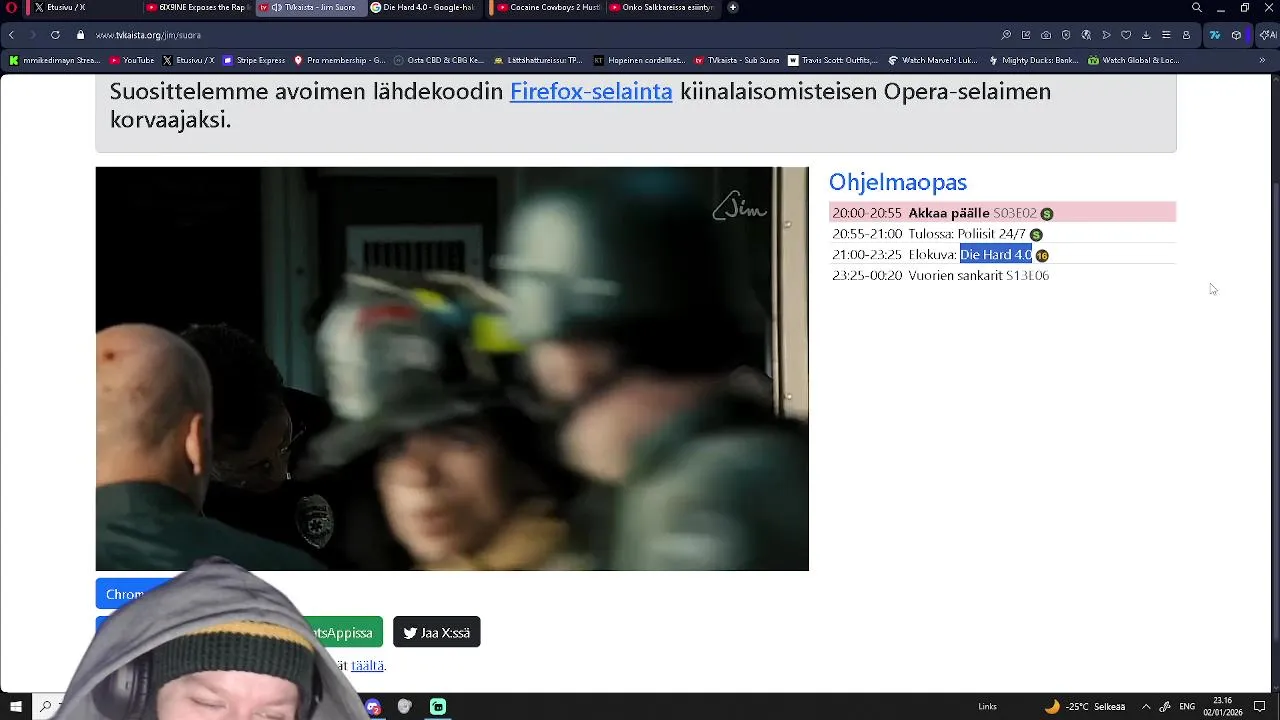Click the translate page globe icon
This screenshot has height=720, width=1280.
(1086, 35)
